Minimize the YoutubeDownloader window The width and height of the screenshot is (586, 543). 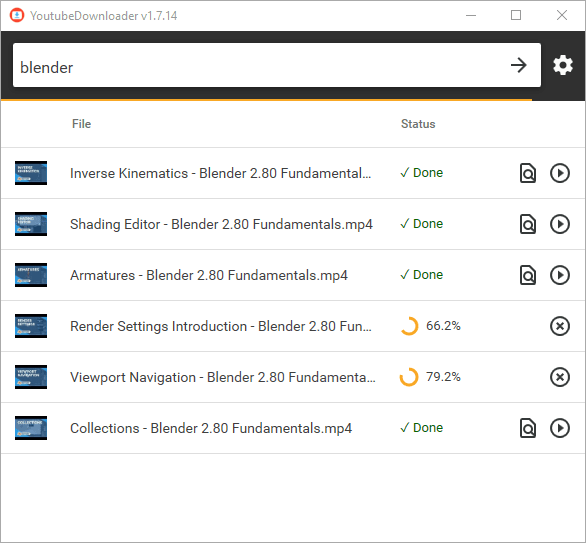coord(471,15)
